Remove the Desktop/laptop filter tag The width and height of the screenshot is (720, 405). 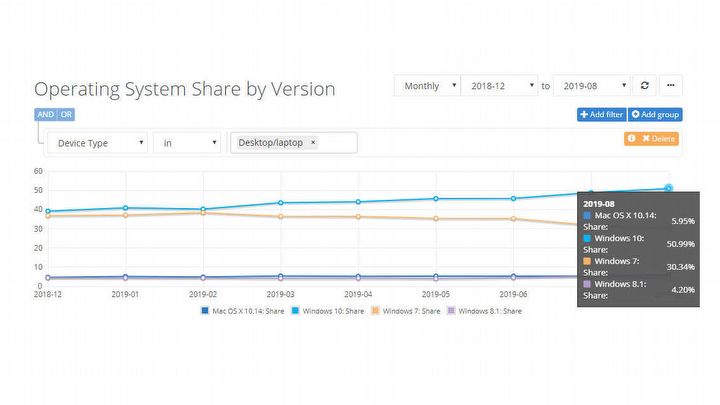(x=313, y=143)
